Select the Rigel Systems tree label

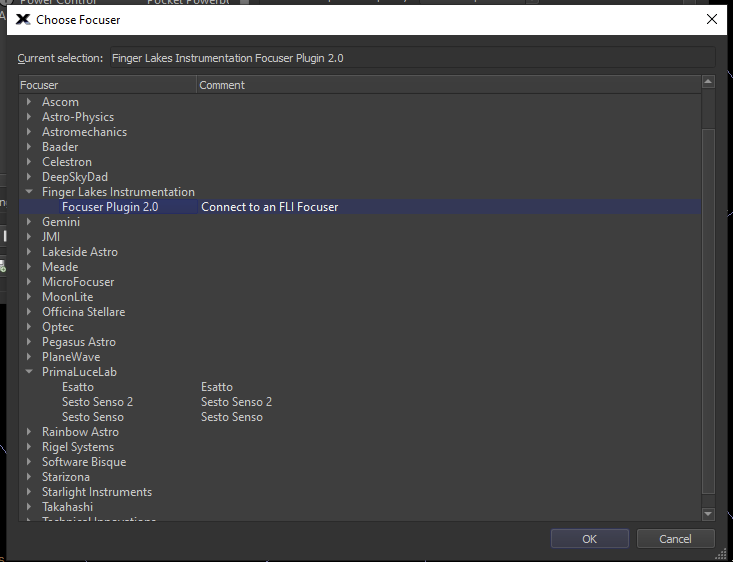78,447
